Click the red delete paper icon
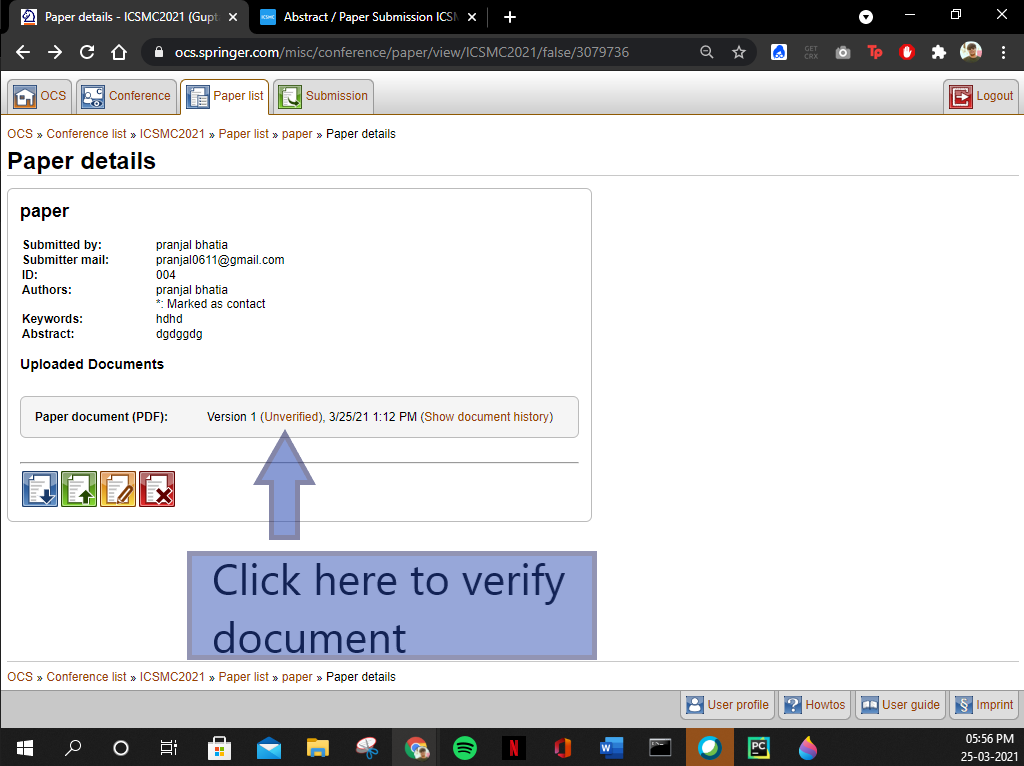 point(157,489)
